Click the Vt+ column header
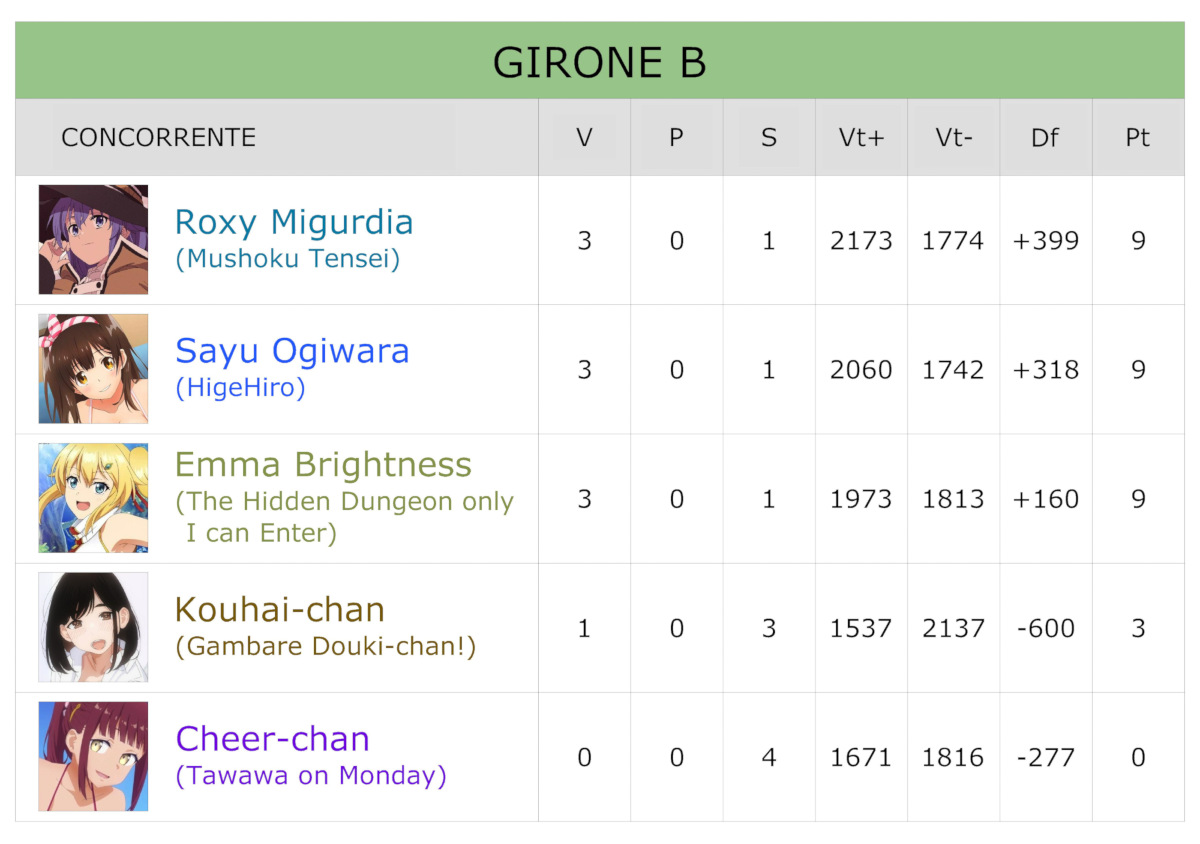Screen dimensions: 1200x844 tap(861, 138)
